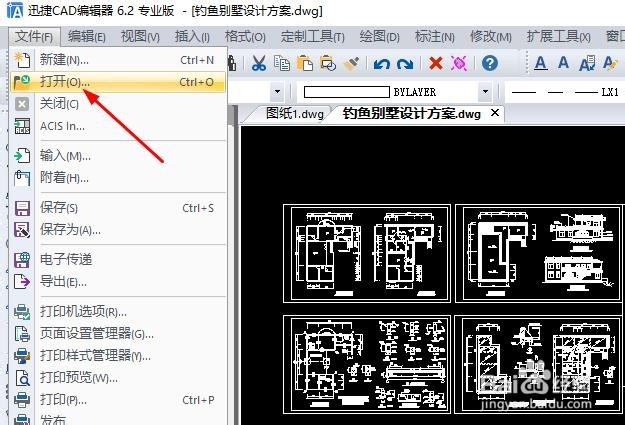Open the 视图(V) menu
This screenshot has width=625, height=425.
[140, 37]
